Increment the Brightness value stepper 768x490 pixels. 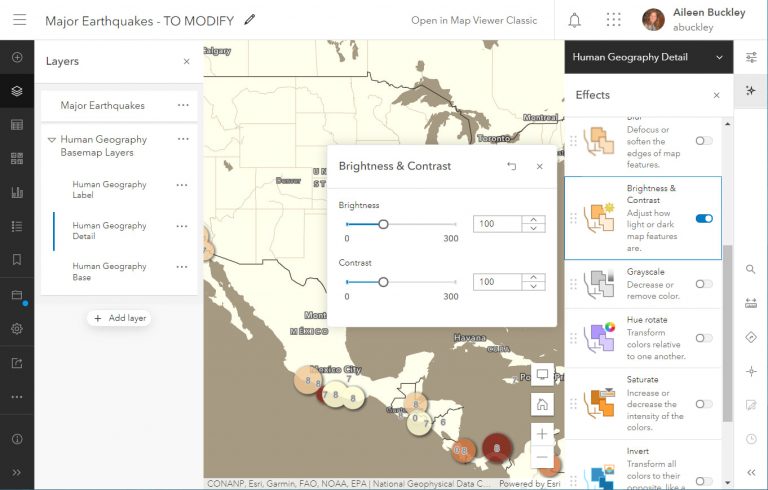(x=535, y=219)
